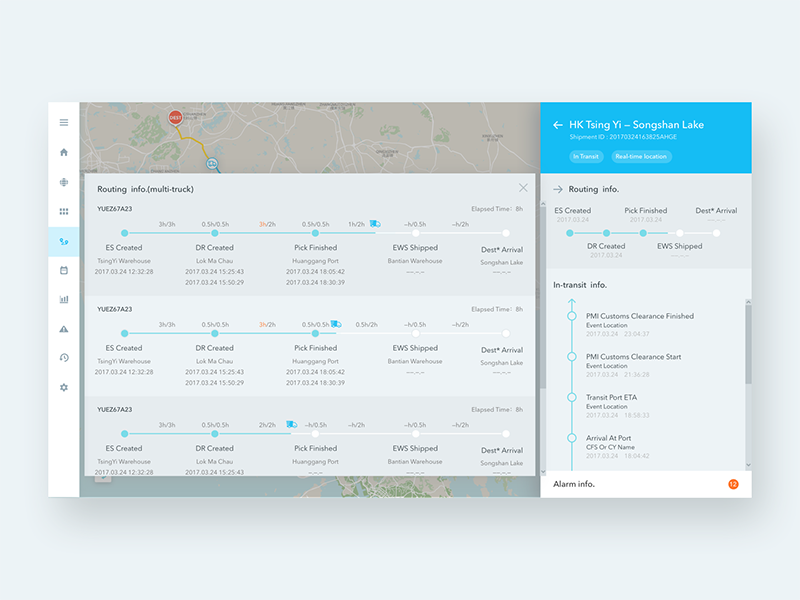Click orange 3h/2h delay in first route
800x600 pixels.
(x=267, y=224)
